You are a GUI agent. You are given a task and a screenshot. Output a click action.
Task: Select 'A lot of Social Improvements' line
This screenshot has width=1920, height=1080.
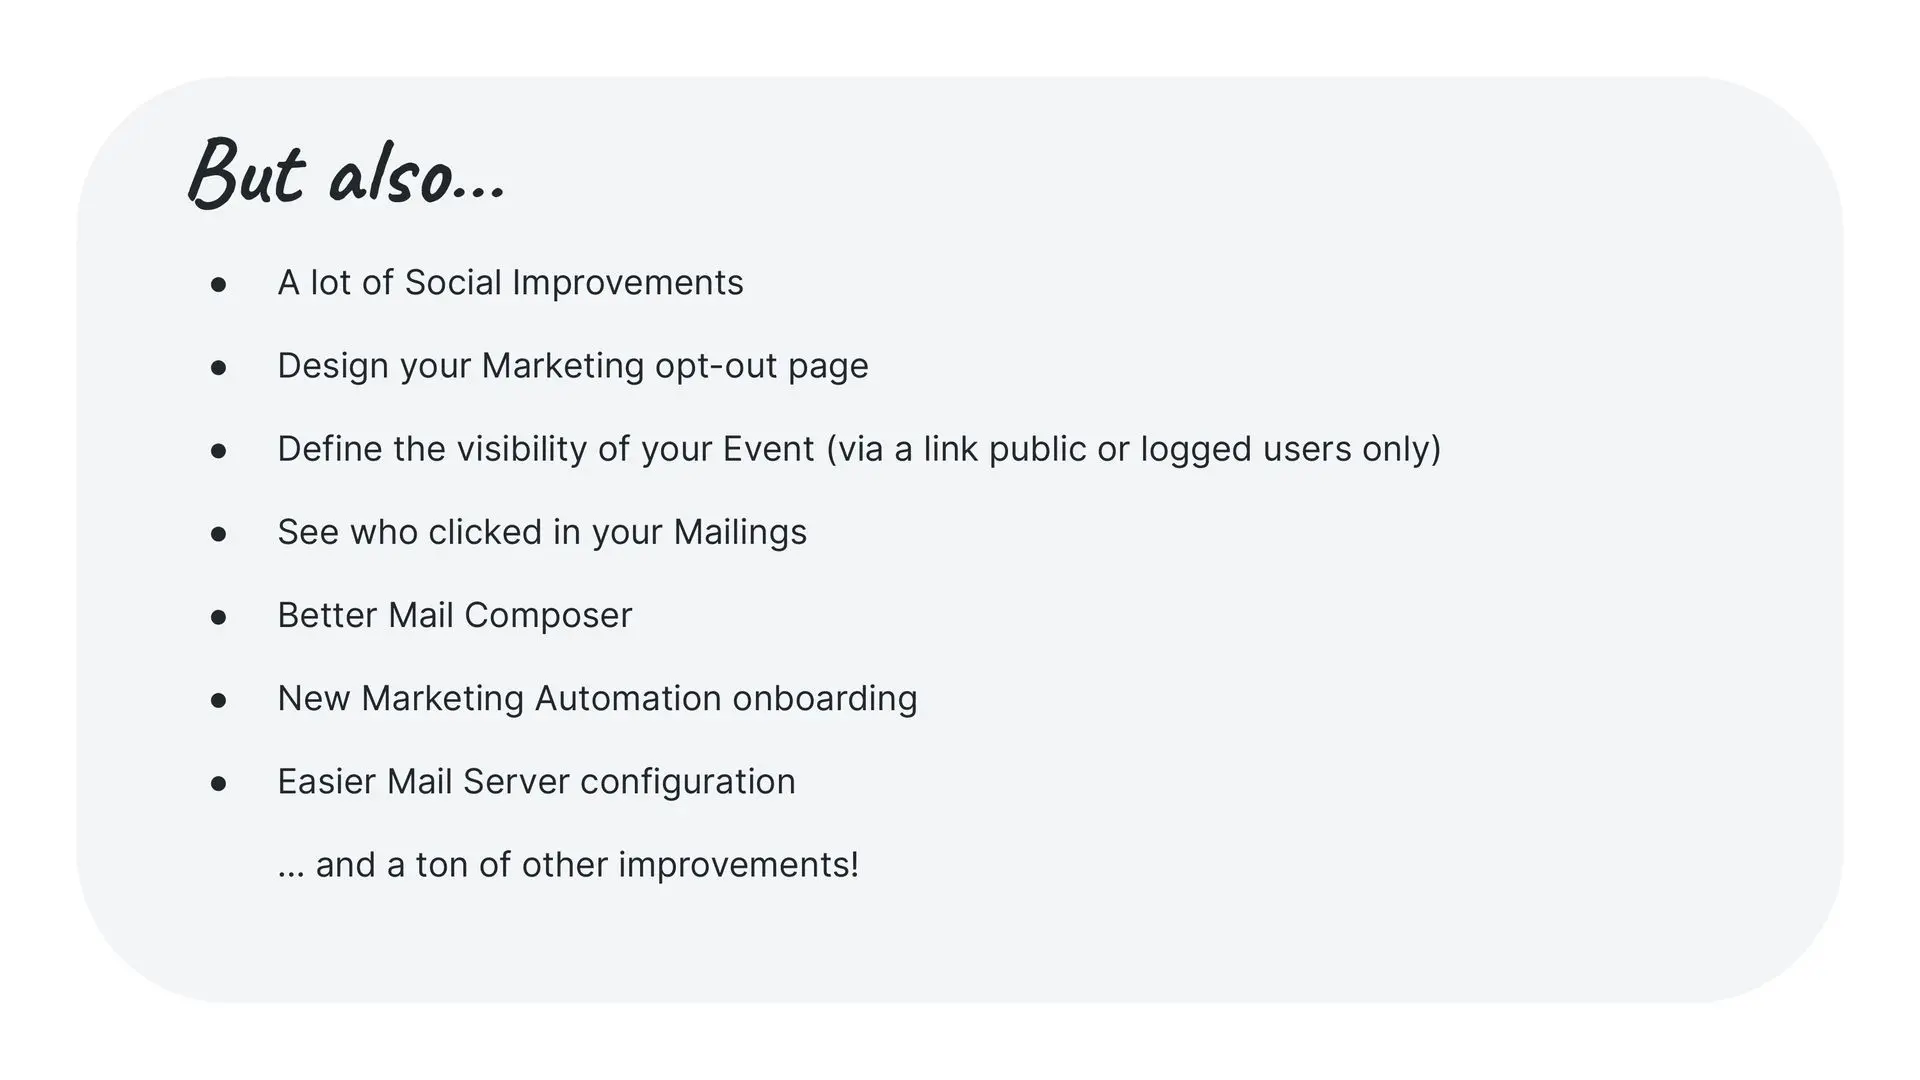point(510,283)
